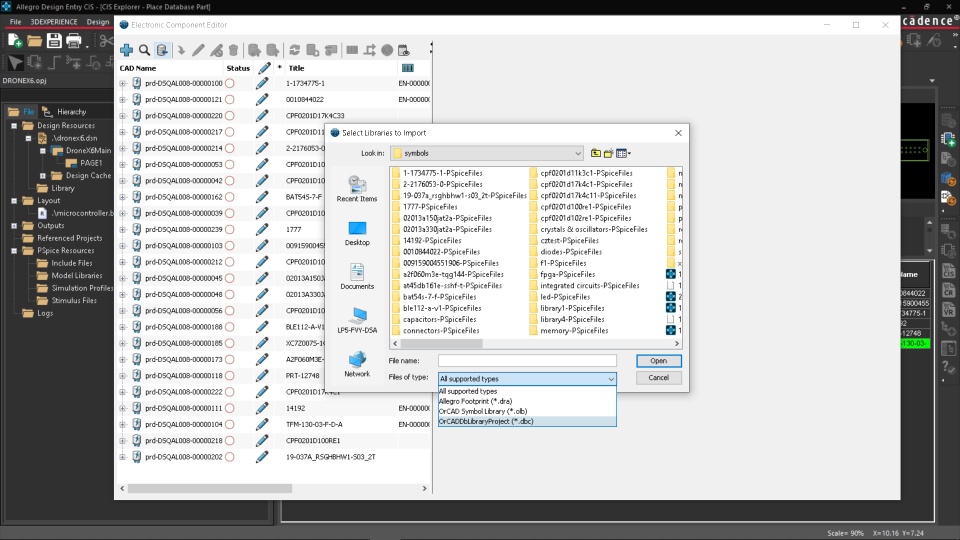This screenshot has height=540, width=960.
Task: Click the Create New Folder icon
Action: coord(608,153)
